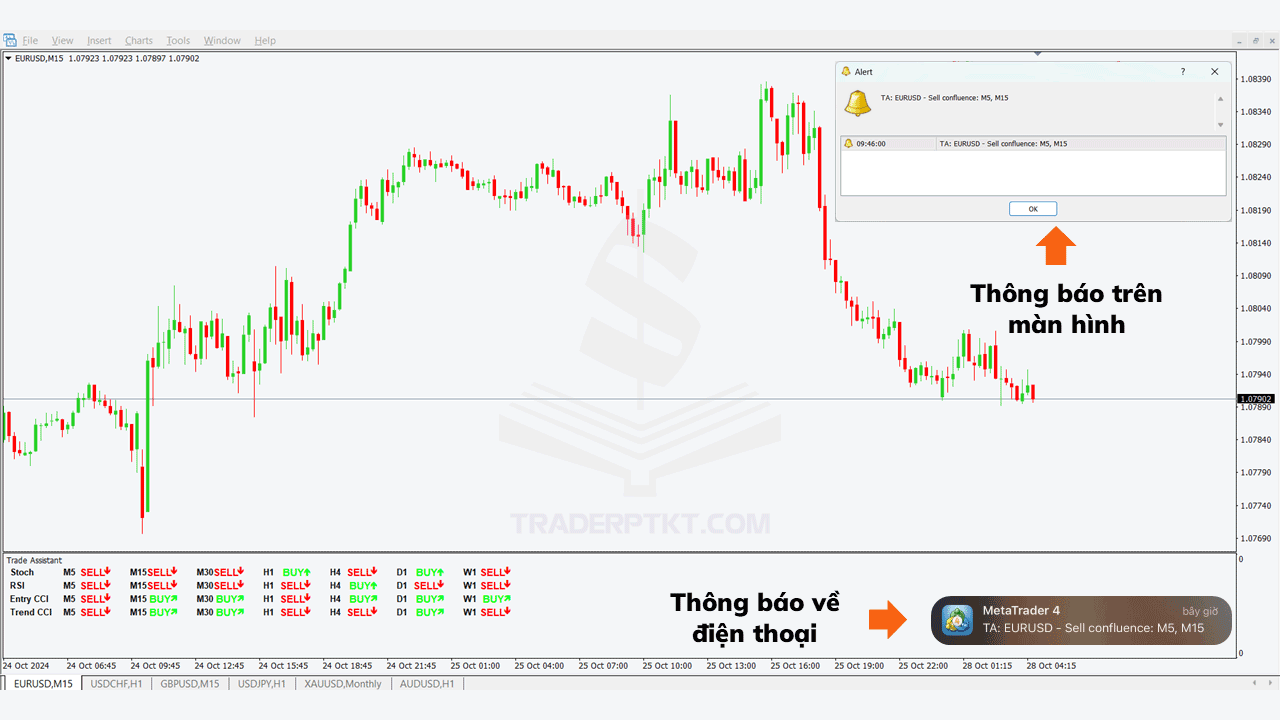This screenshot has width=1280, height=720.
Task: Click the Trade Assistant panel label
Action: [34, 560]
